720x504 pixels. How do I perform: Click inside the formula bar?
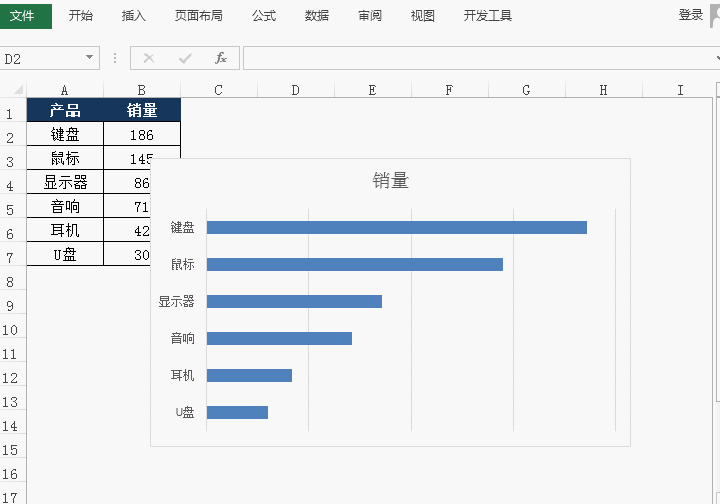tap(480, 58)
